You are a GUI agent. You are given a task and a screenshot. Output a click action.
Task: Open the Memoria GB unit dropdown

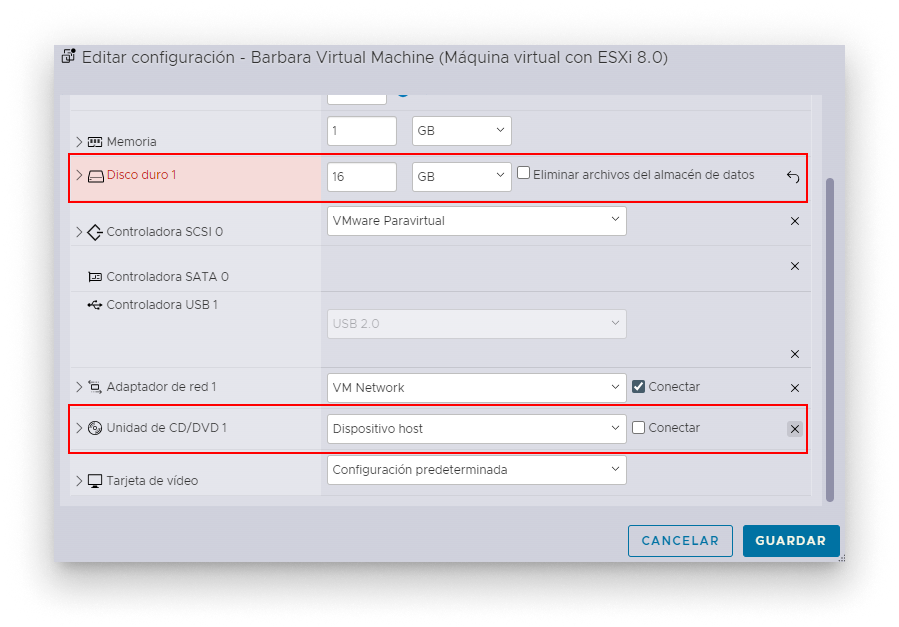click(x=461, y=131)
